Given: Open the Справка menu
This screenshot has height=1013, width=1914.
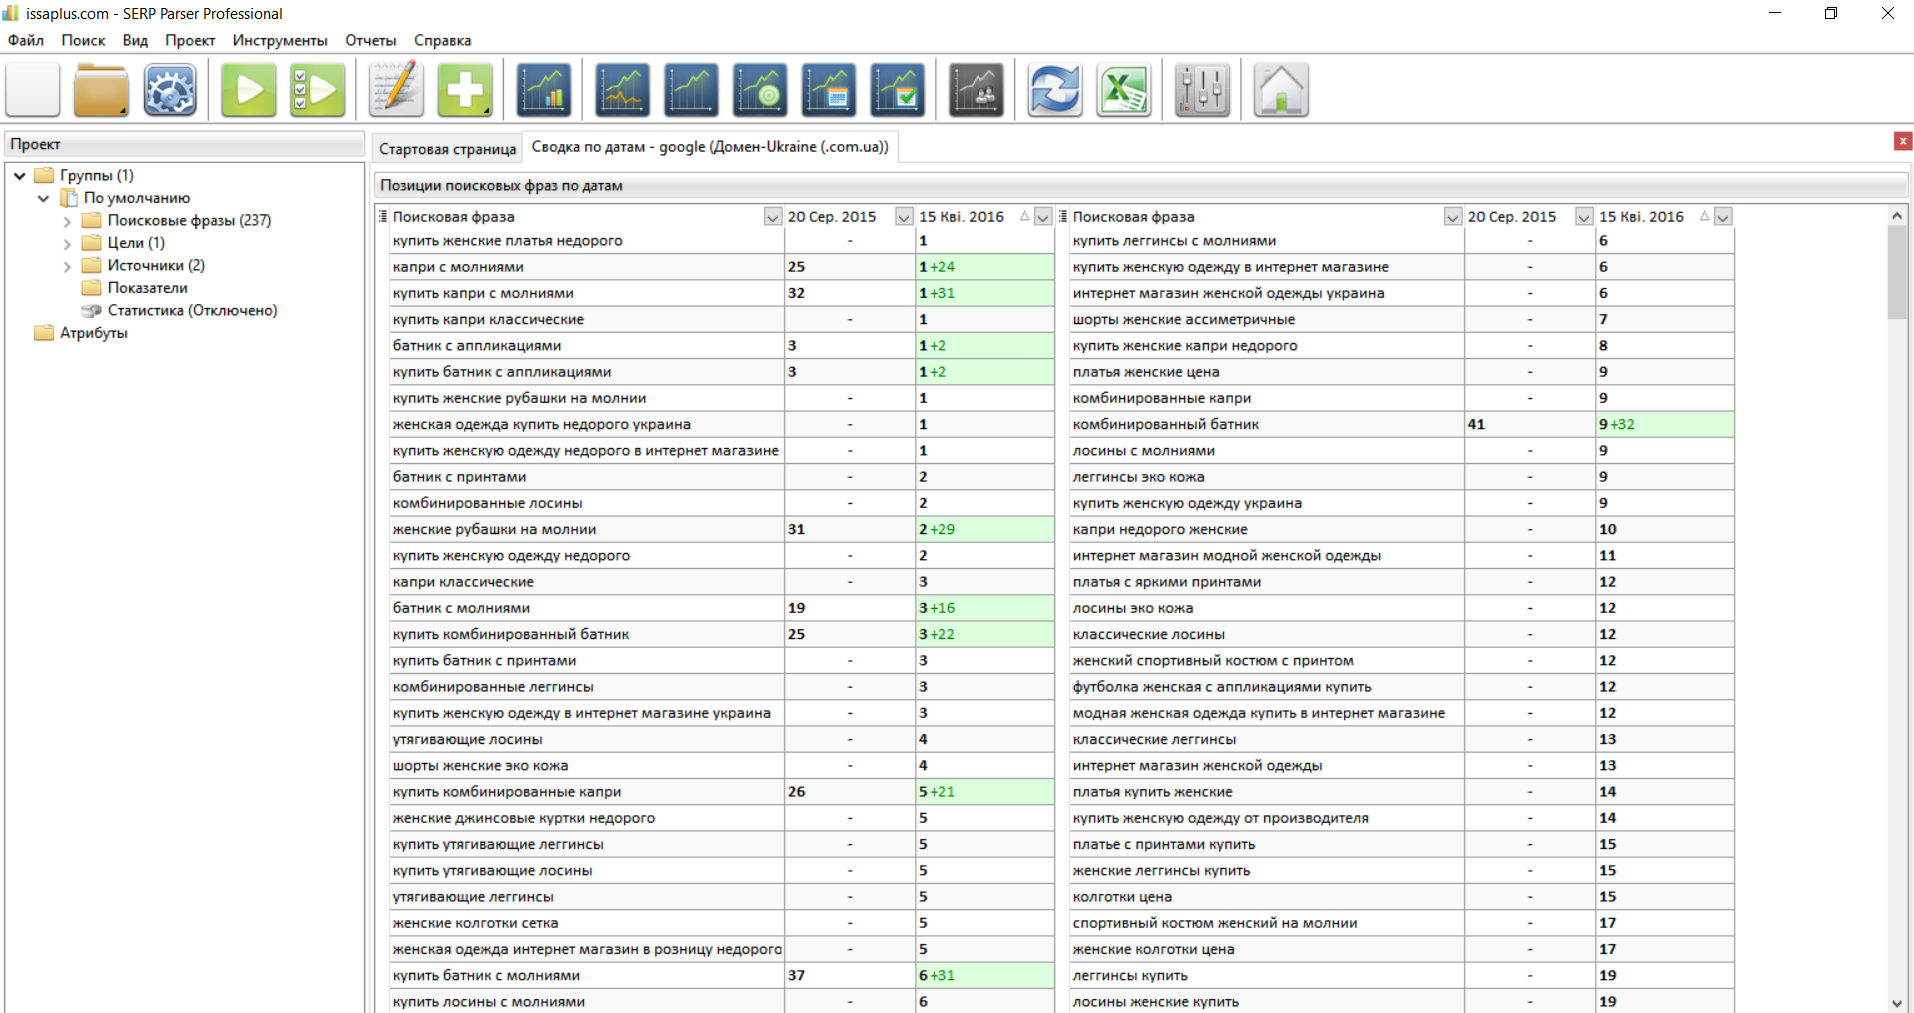Looking at the screenshot, I should [442, 40].
